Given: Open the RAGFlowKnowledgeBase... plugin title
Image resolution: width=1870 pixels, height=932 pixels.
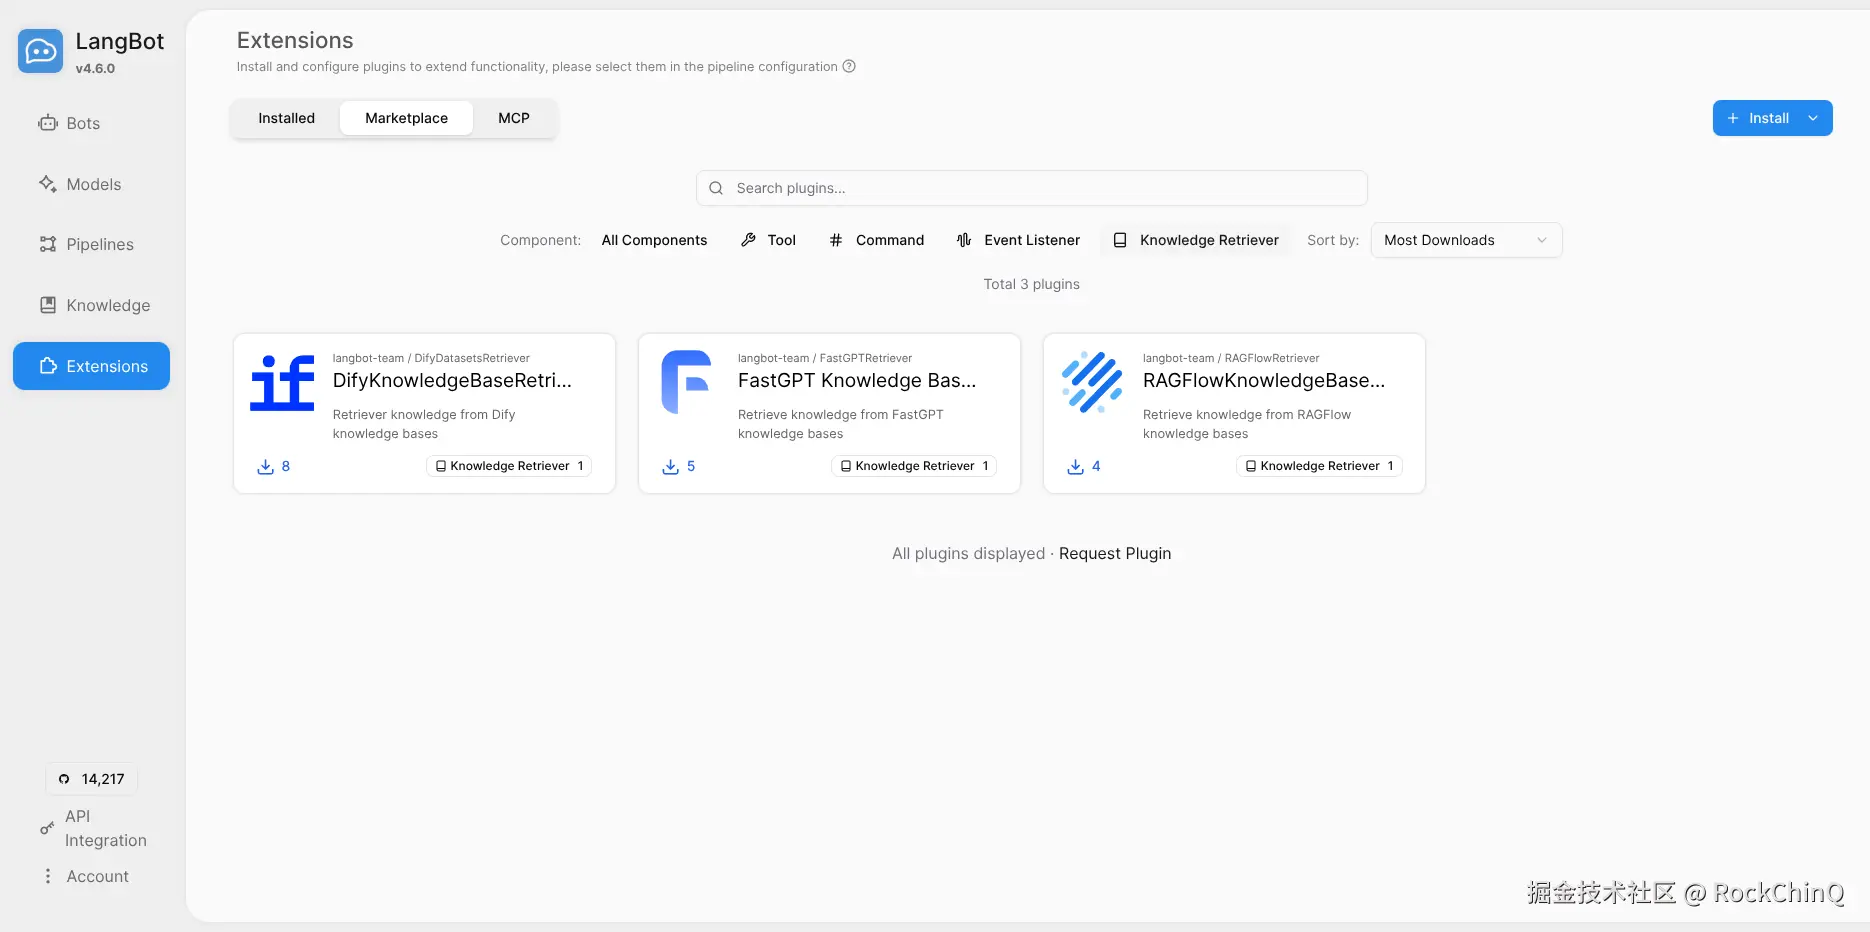Looking at the screenshot, I should [1264, 381].
